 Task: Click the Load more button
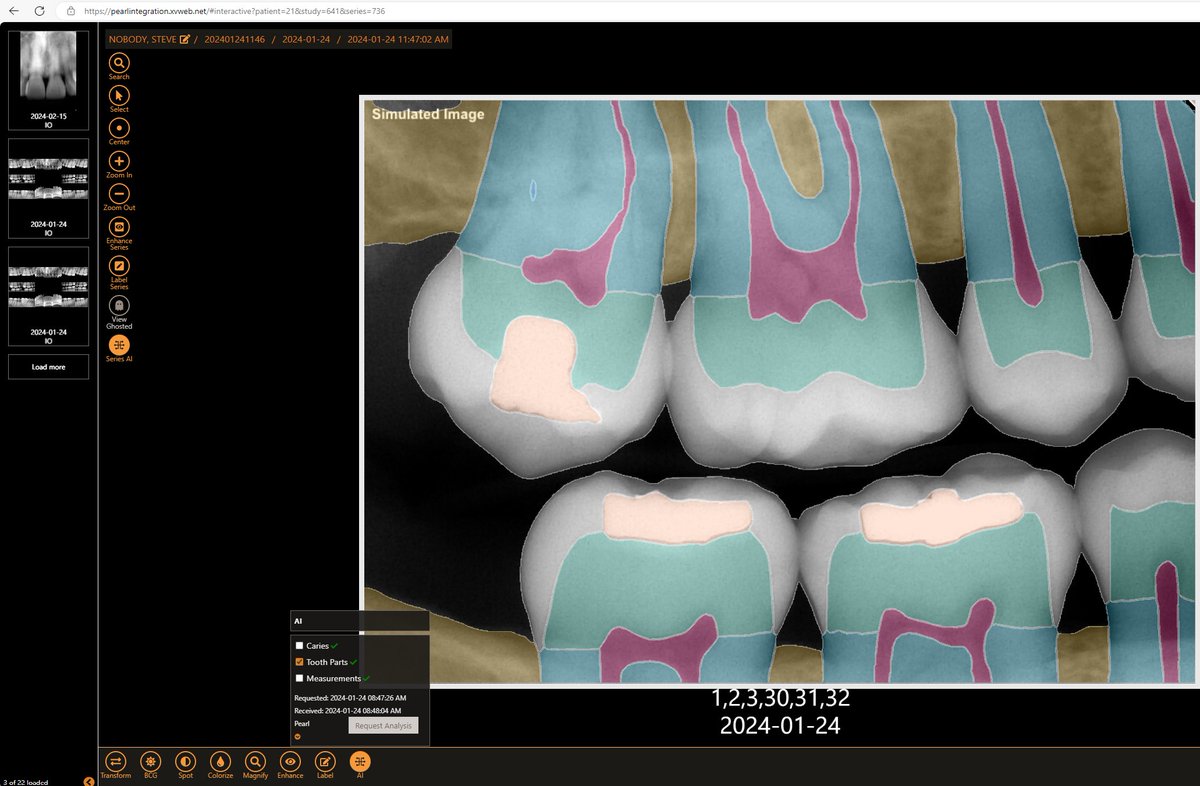pos(48,367)
